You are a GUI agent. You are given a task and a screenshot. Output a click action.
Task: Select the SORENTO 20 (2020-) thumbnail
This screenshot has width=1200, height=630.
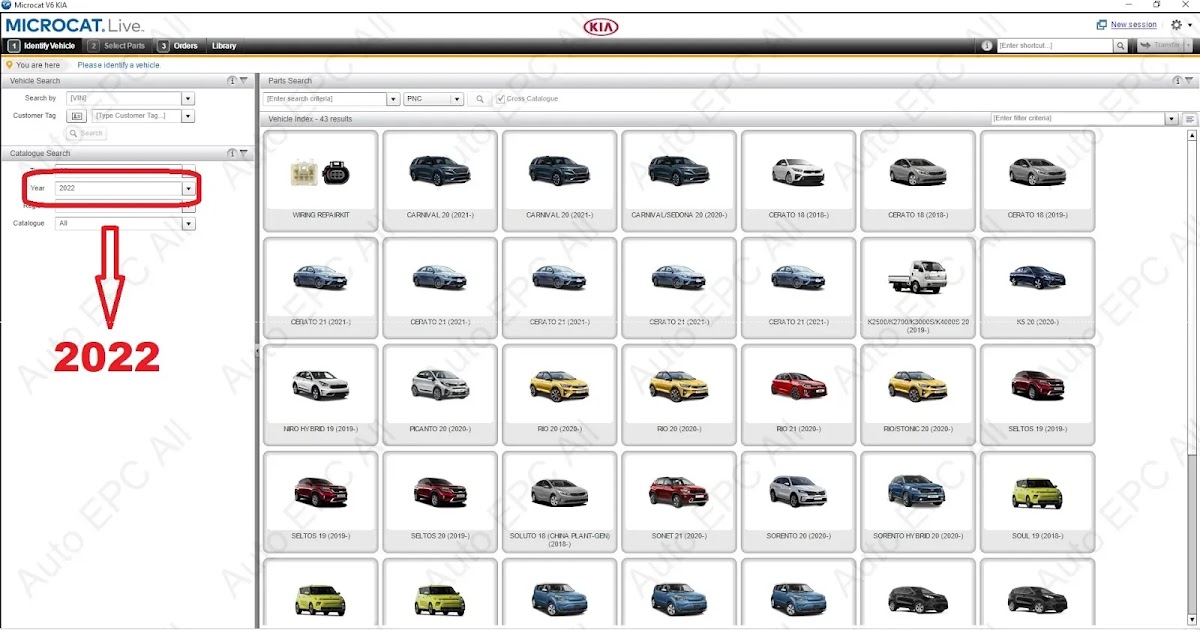798,502
